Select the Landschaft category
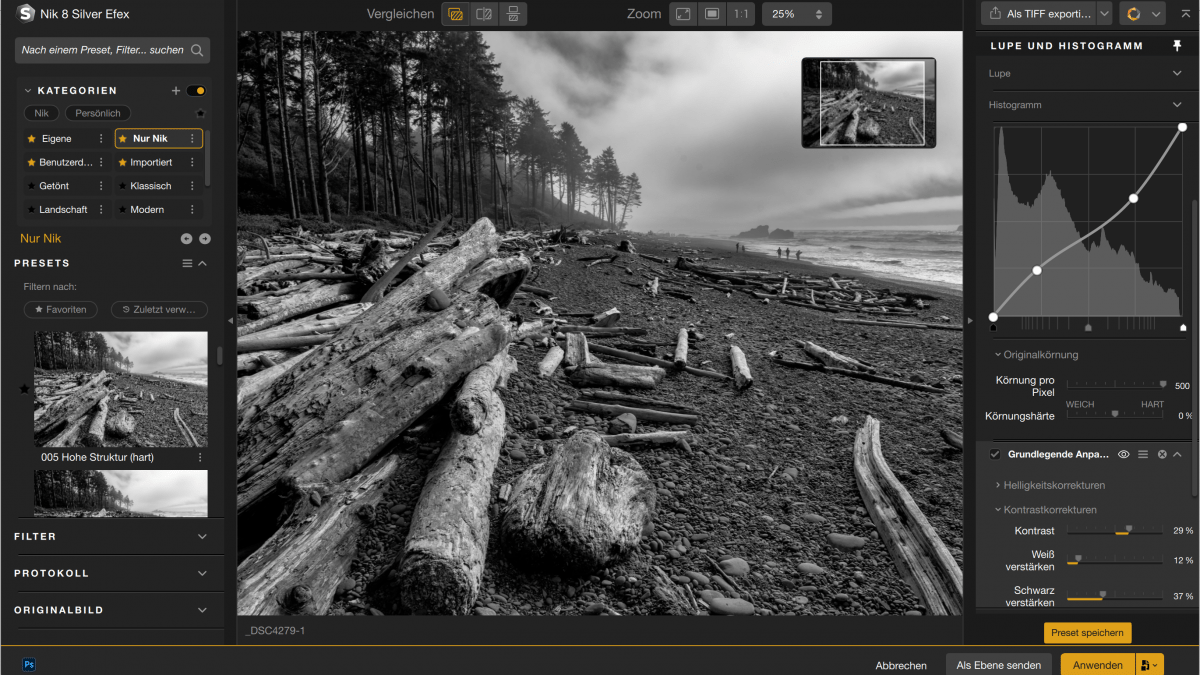This screenshot has height=675, width=1200. coord(63,210)
